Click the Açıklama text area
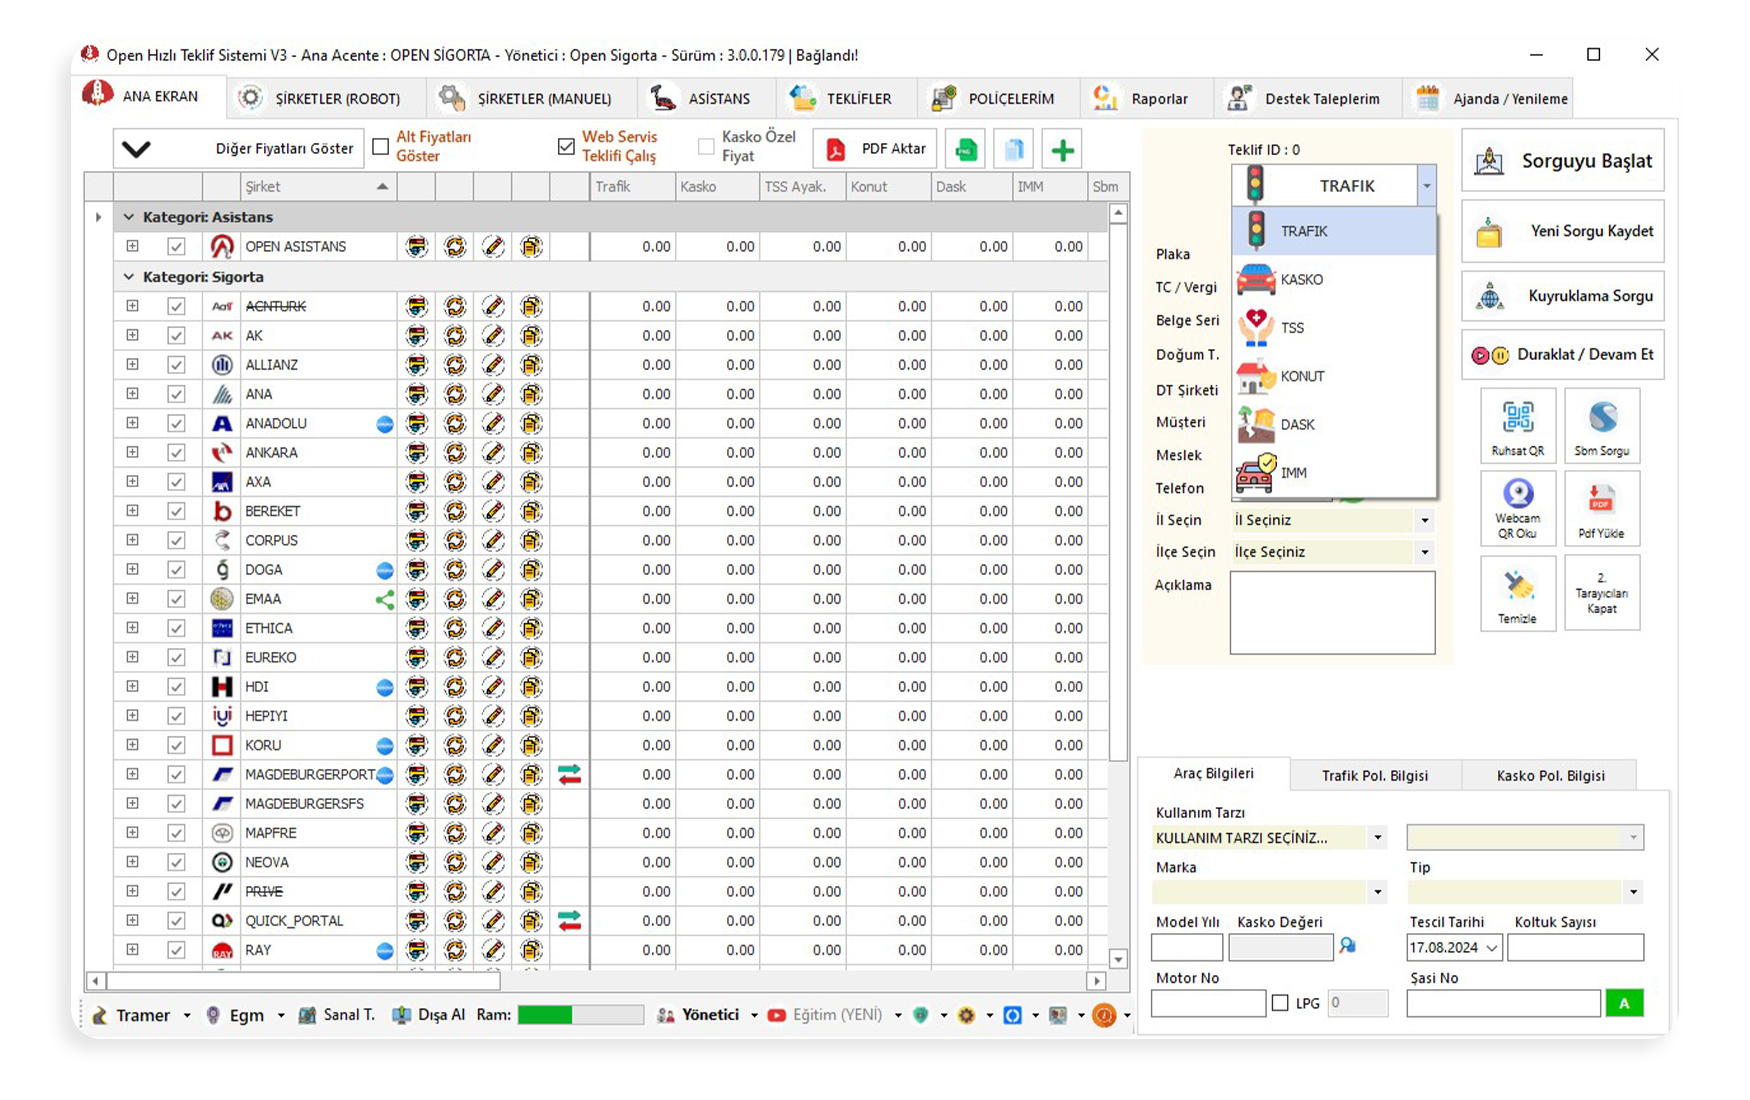Viewport: 1750px width, 1100px height. point(1332,613)
